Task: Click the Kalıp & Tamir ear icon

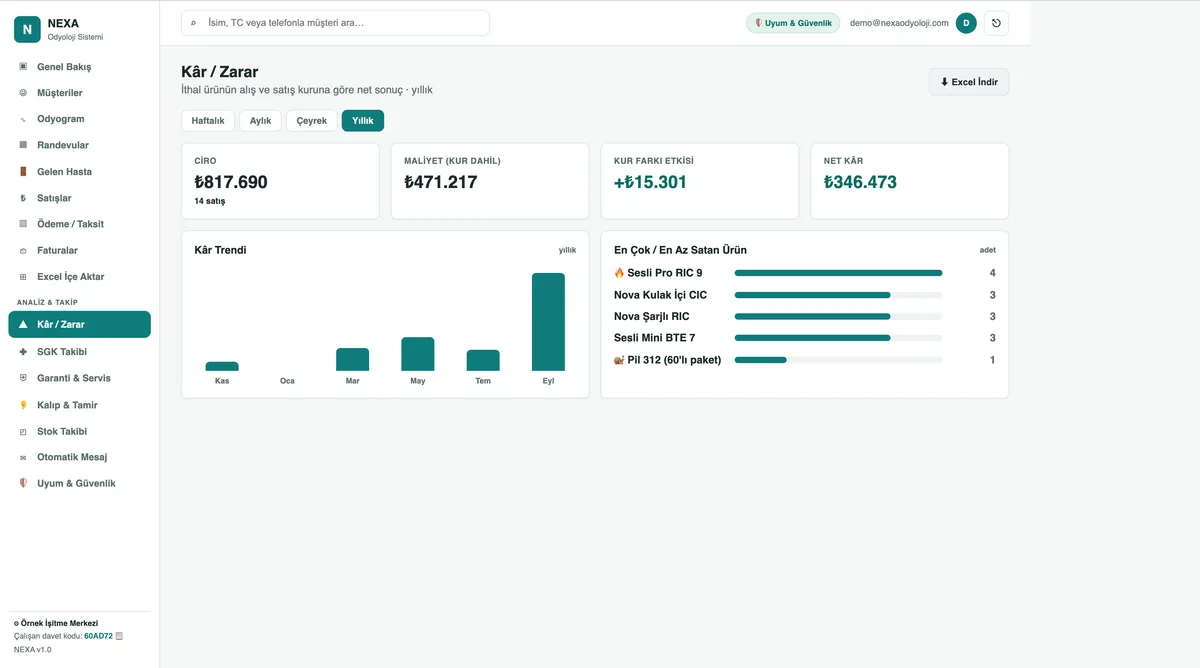Action: [x=23, y=405]
